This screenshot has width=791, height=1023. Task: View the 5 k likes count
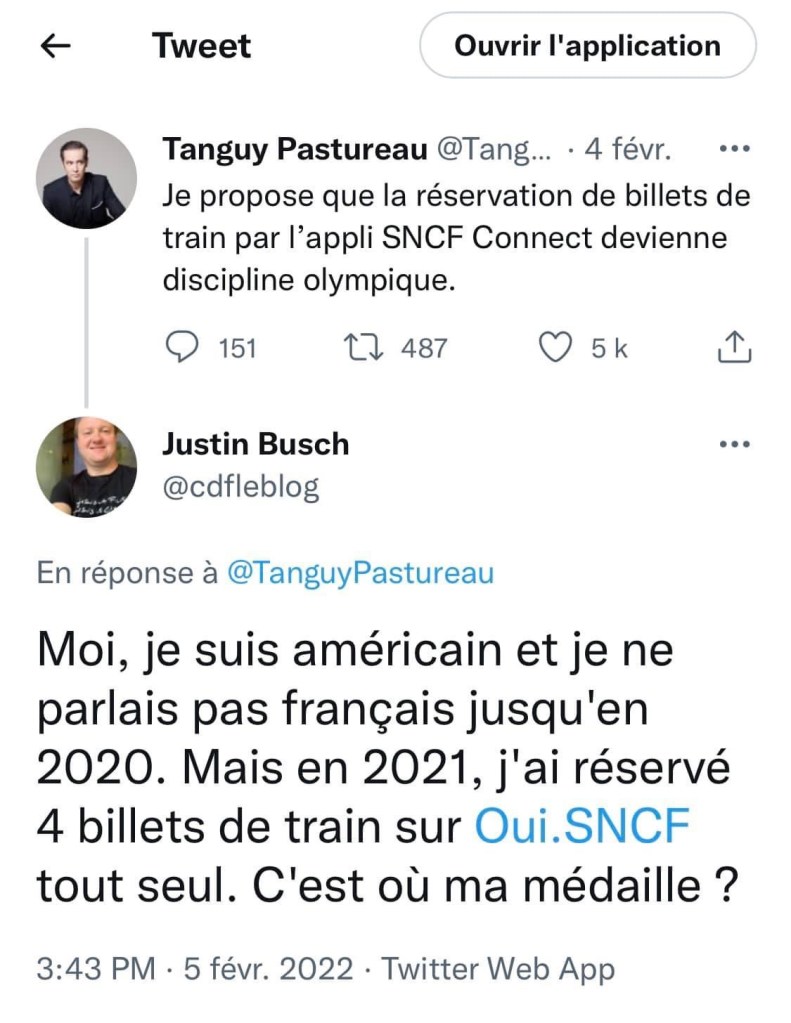(608, 347)
